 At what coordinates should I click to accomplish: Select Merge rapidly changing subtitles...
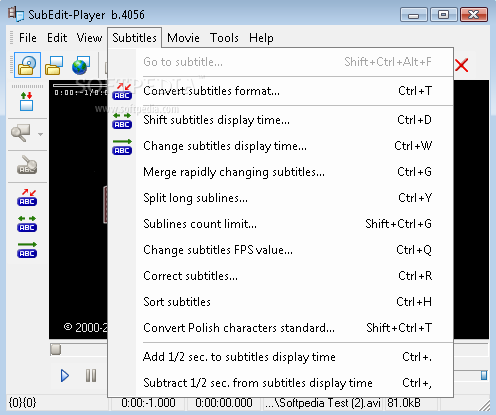pos(281,172)
